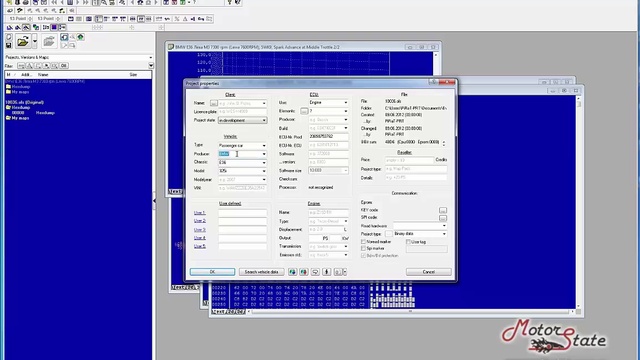Open the Transmission dropdown
Viewport: 640px width, 360px height.
346,247
